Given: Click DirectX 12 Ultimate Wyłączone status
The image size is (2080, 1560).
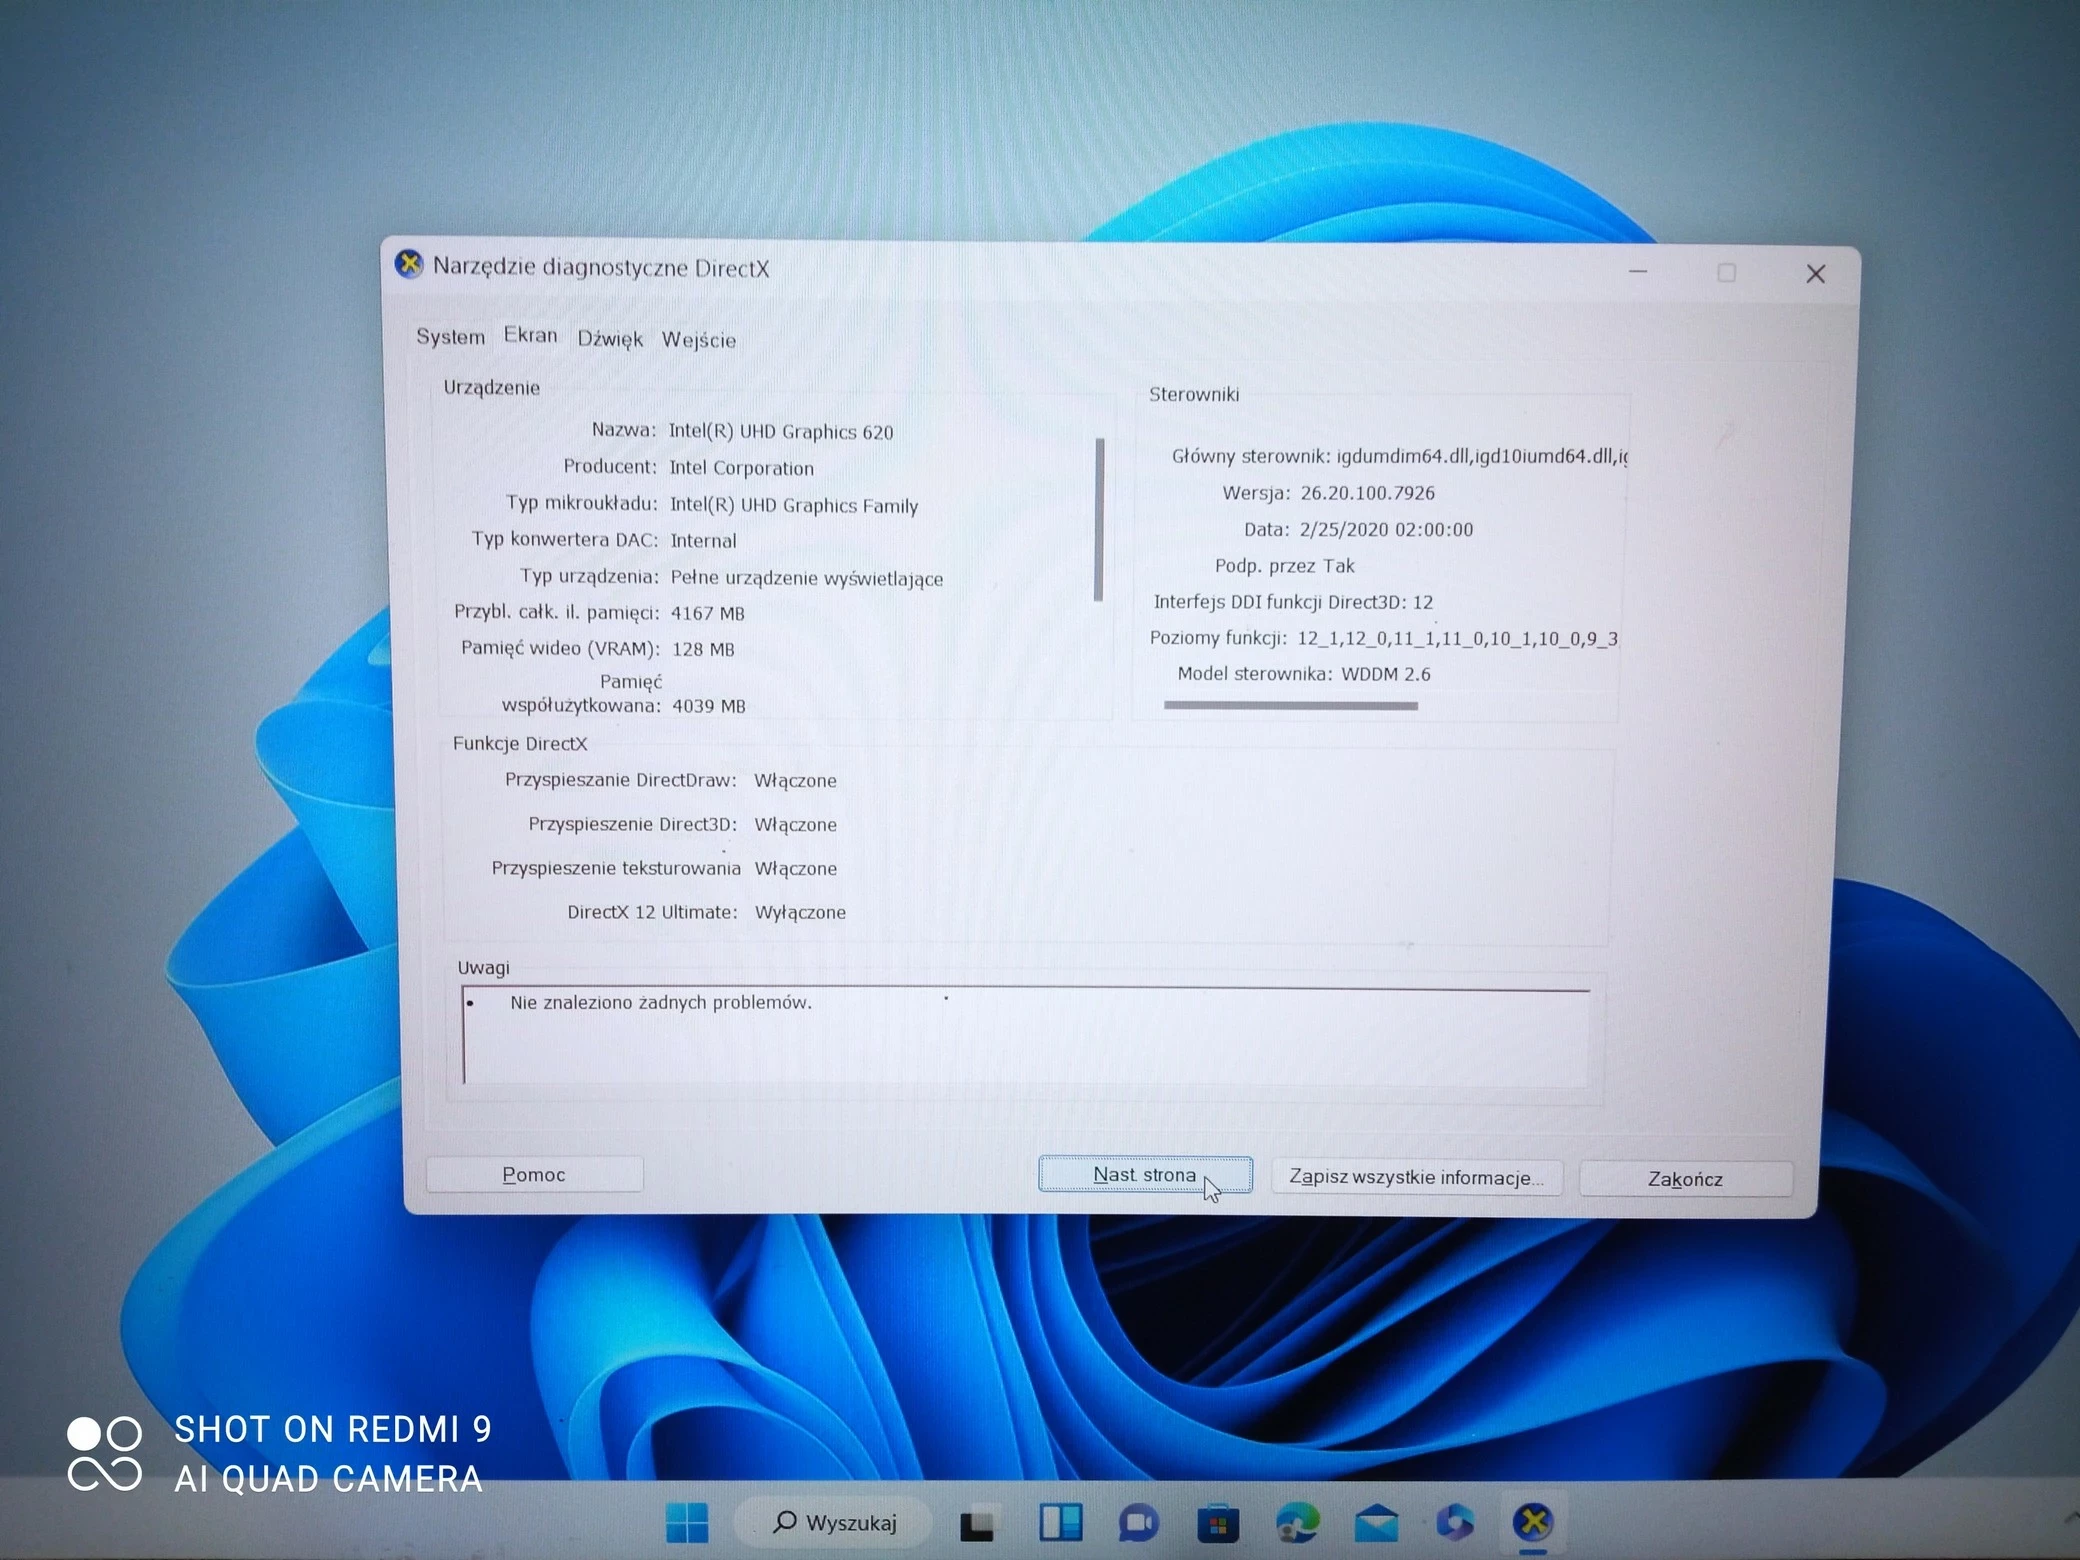Looking at the screenshot, I should [800, 912].
